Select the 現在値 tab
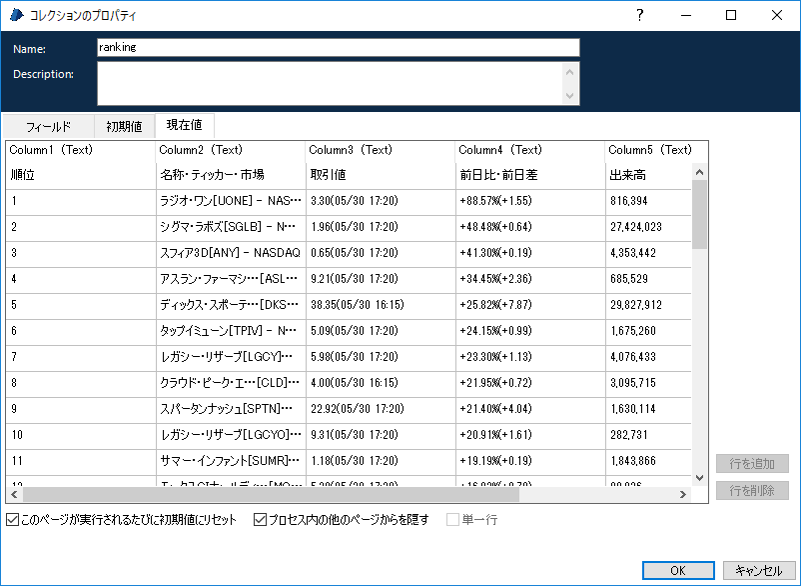Screen dimensions: 801x586 [184, 125]
